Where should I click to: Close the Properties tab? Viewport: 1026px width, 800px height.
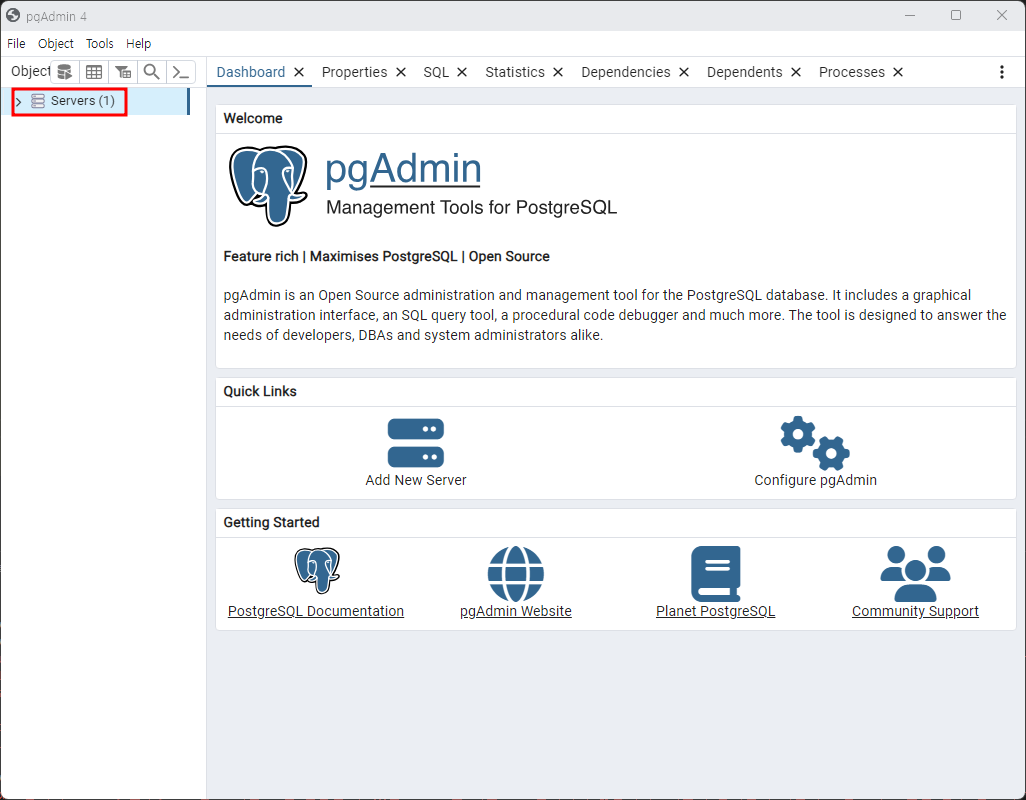pos(401,72)
